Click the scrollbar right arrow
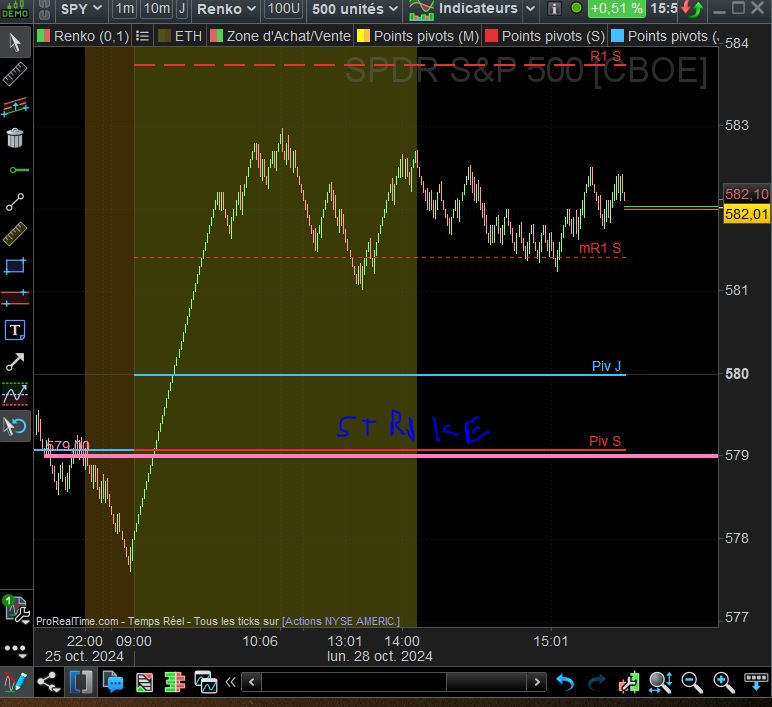This screenshot has height=707, width=772. [x=537, y=682]
